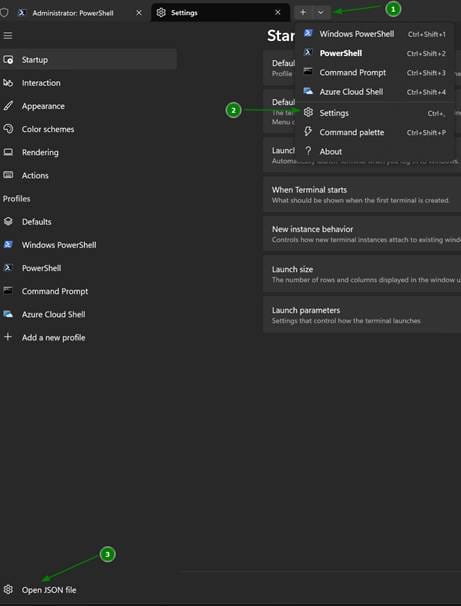
Task: Click the PowerShell icon on the Administrator tab
Action: (x=22, y=13)
